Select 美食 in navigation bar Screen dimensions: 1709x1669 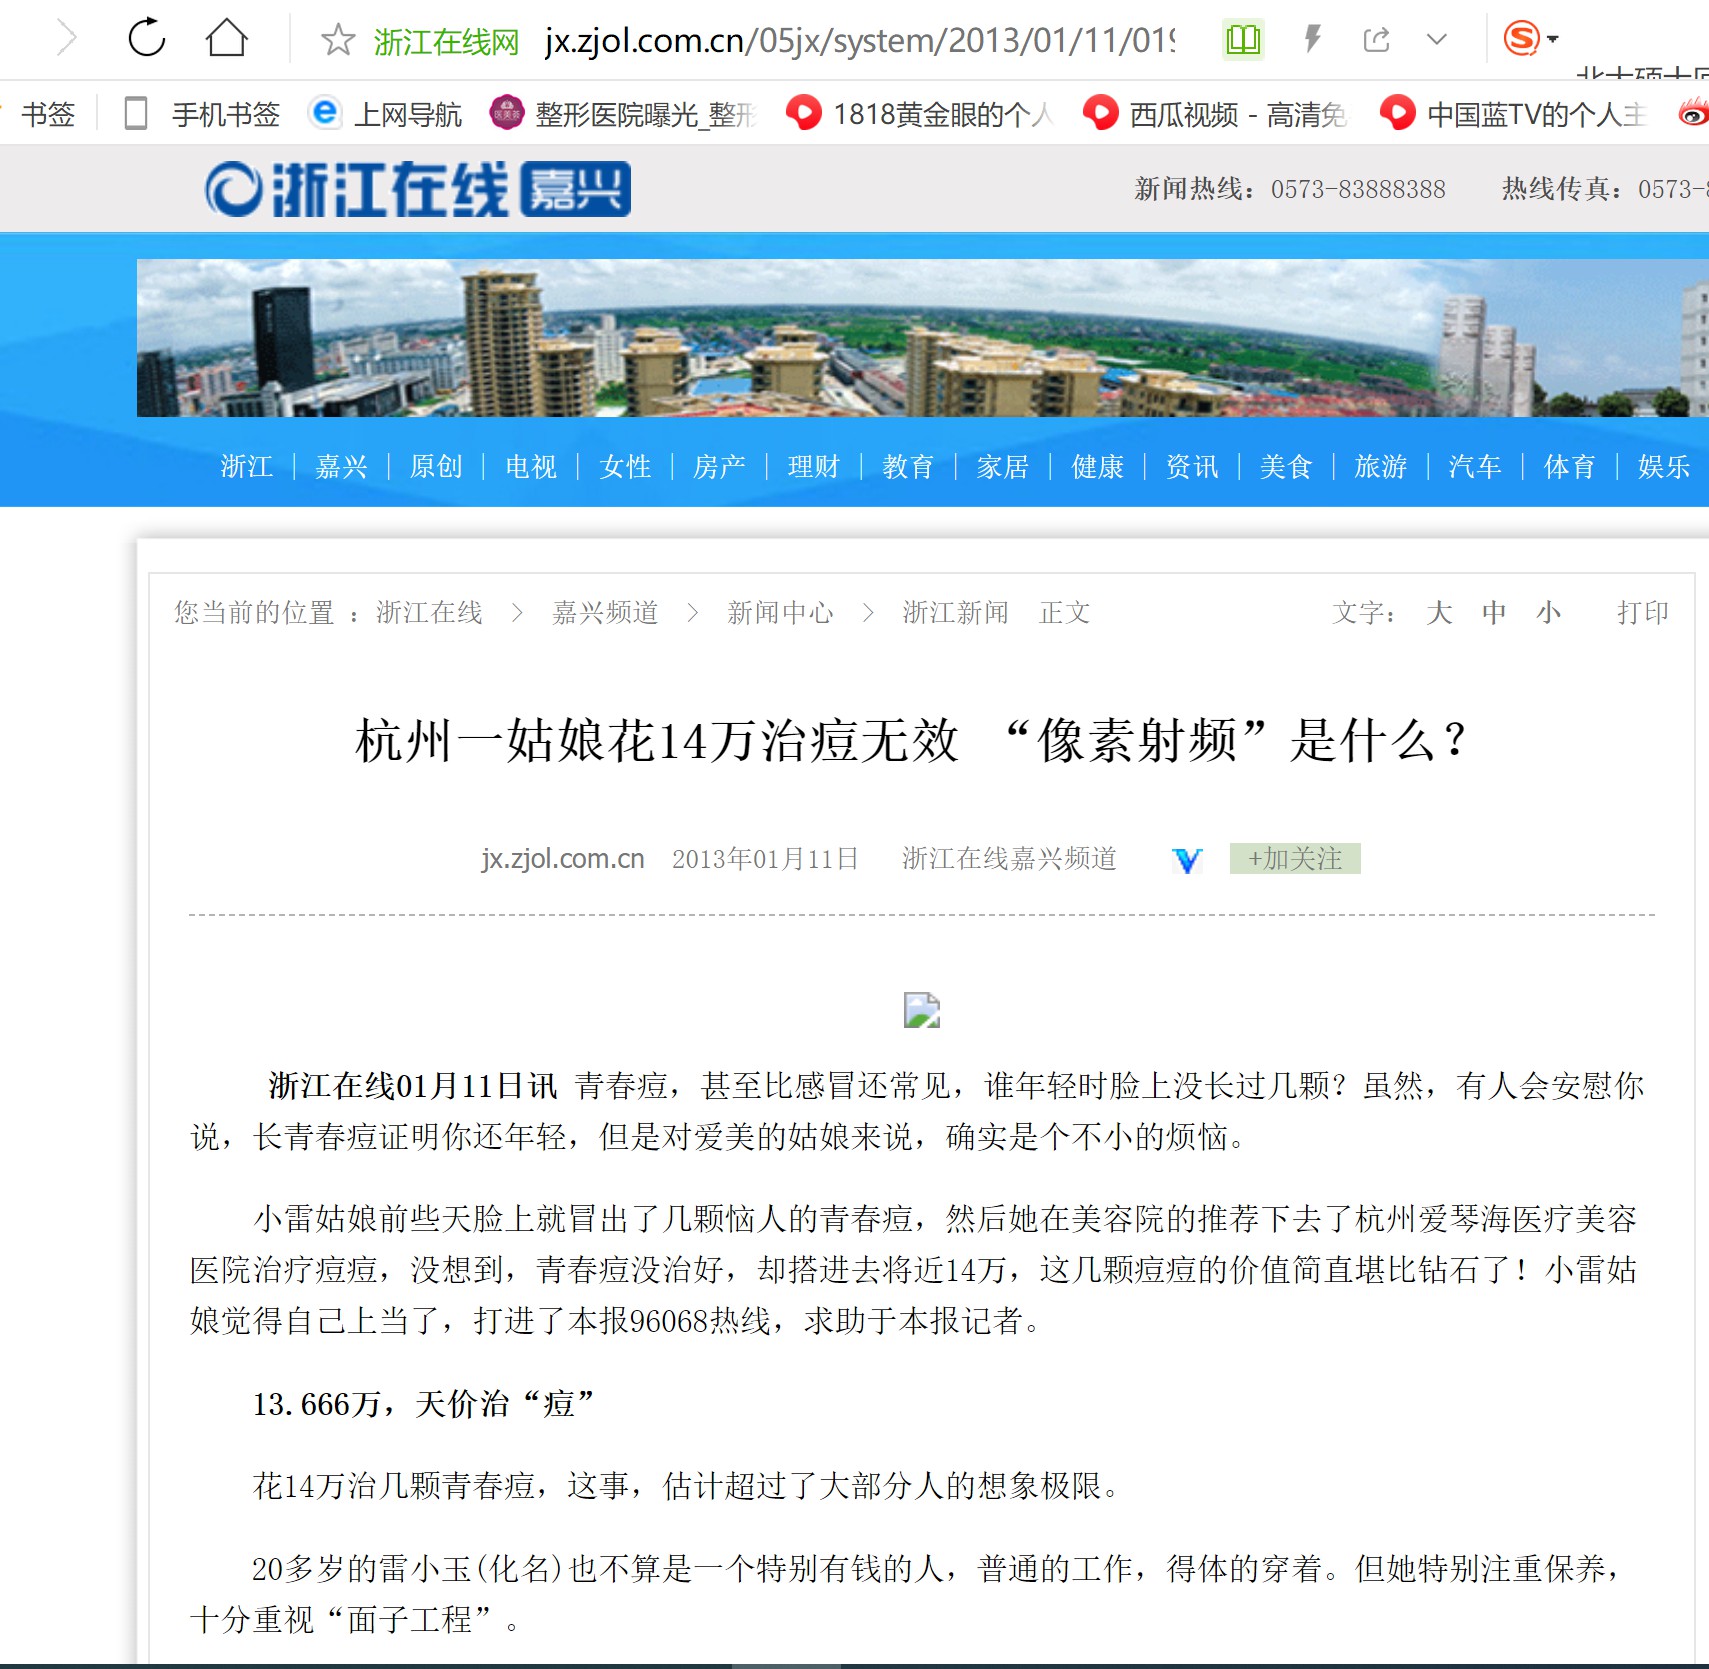point(1286,467)
